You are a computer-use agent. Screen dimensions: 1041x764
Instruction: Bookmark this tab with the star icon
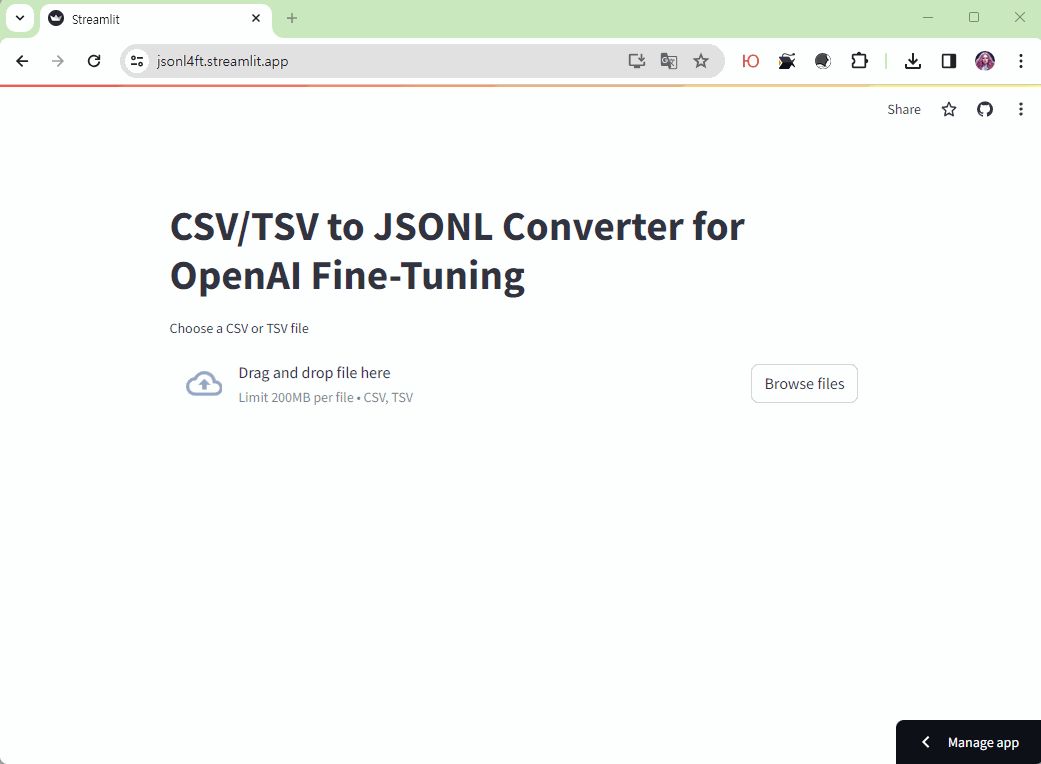pos(700,61)
